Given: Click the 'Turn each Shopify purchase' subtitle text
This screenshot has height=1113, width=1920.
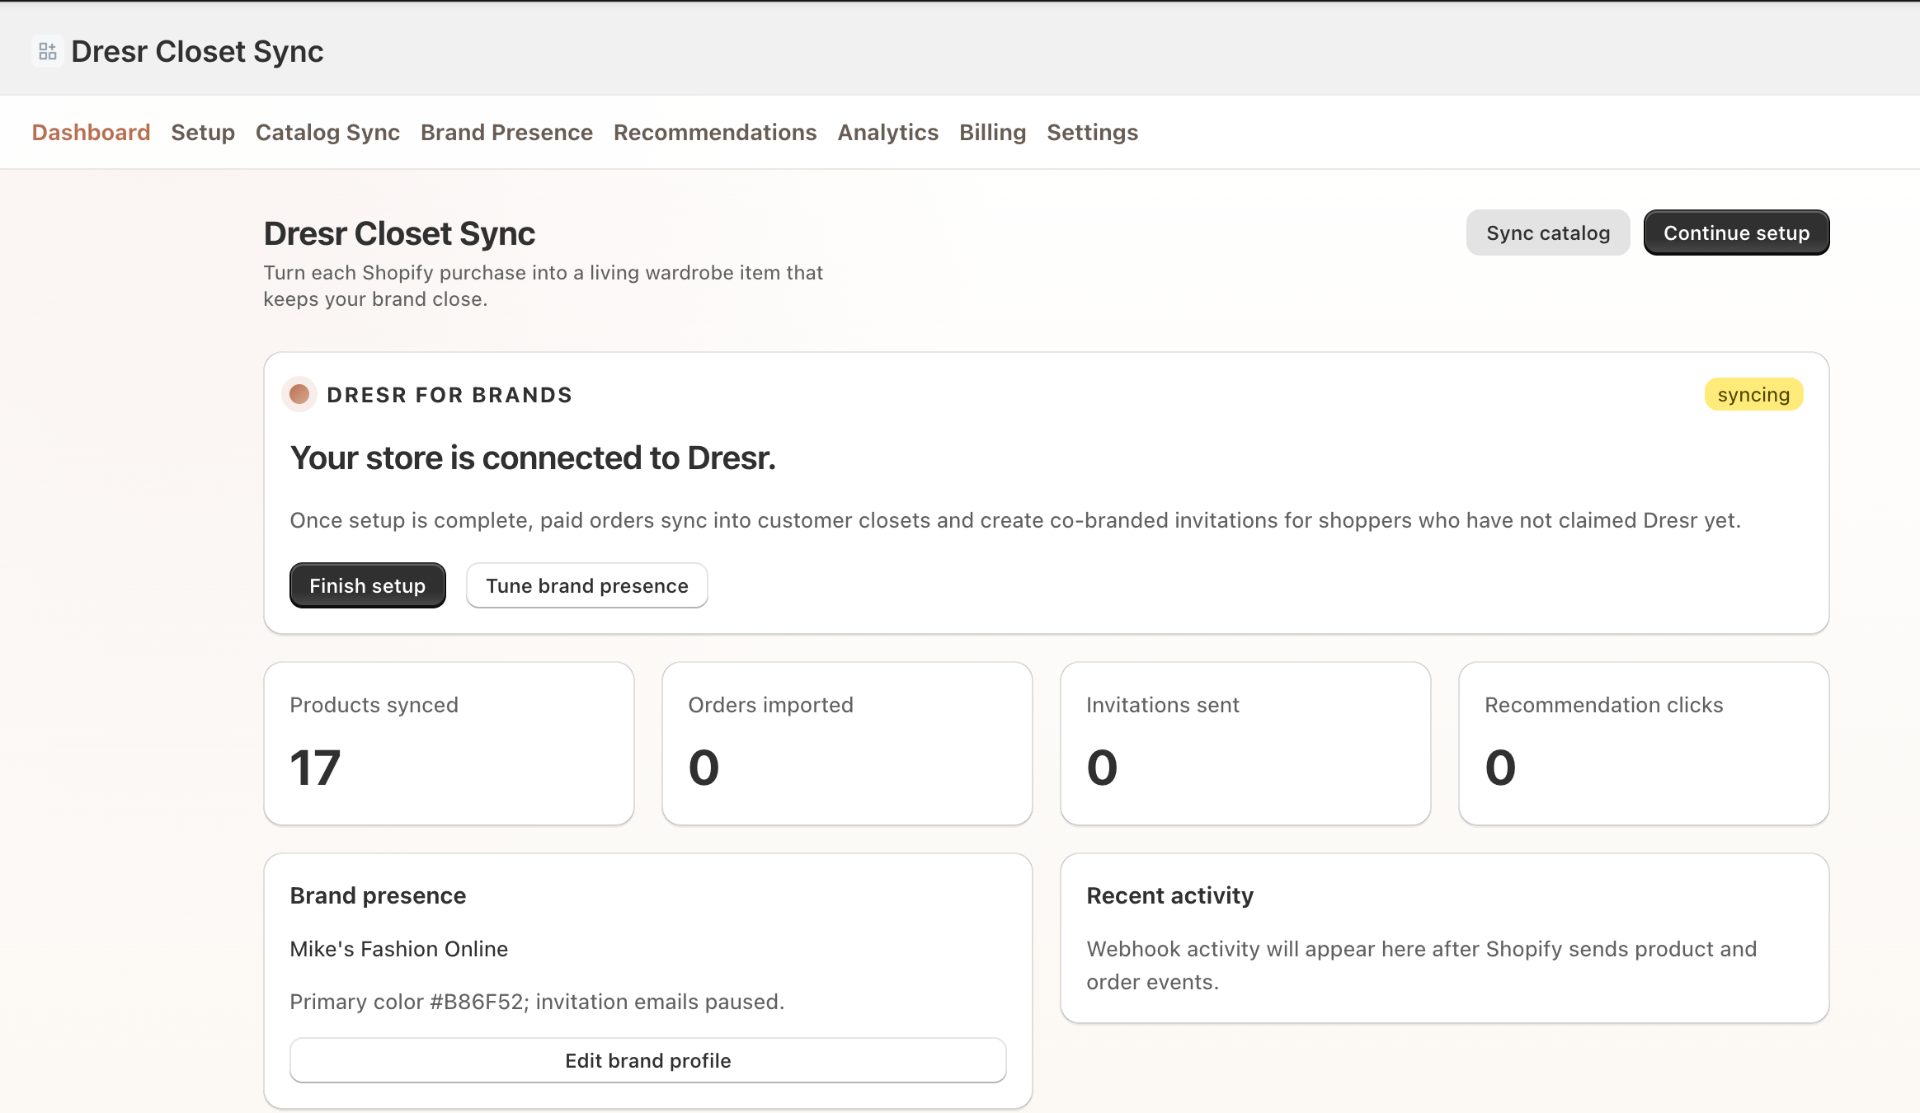Looking at the screenshot, I should point(543,286).
